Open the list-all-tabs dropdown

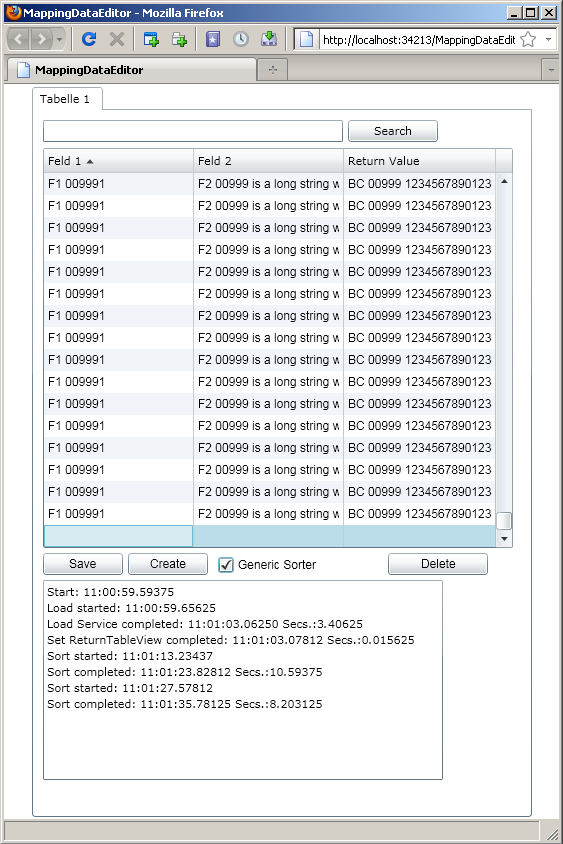point(551,70)
